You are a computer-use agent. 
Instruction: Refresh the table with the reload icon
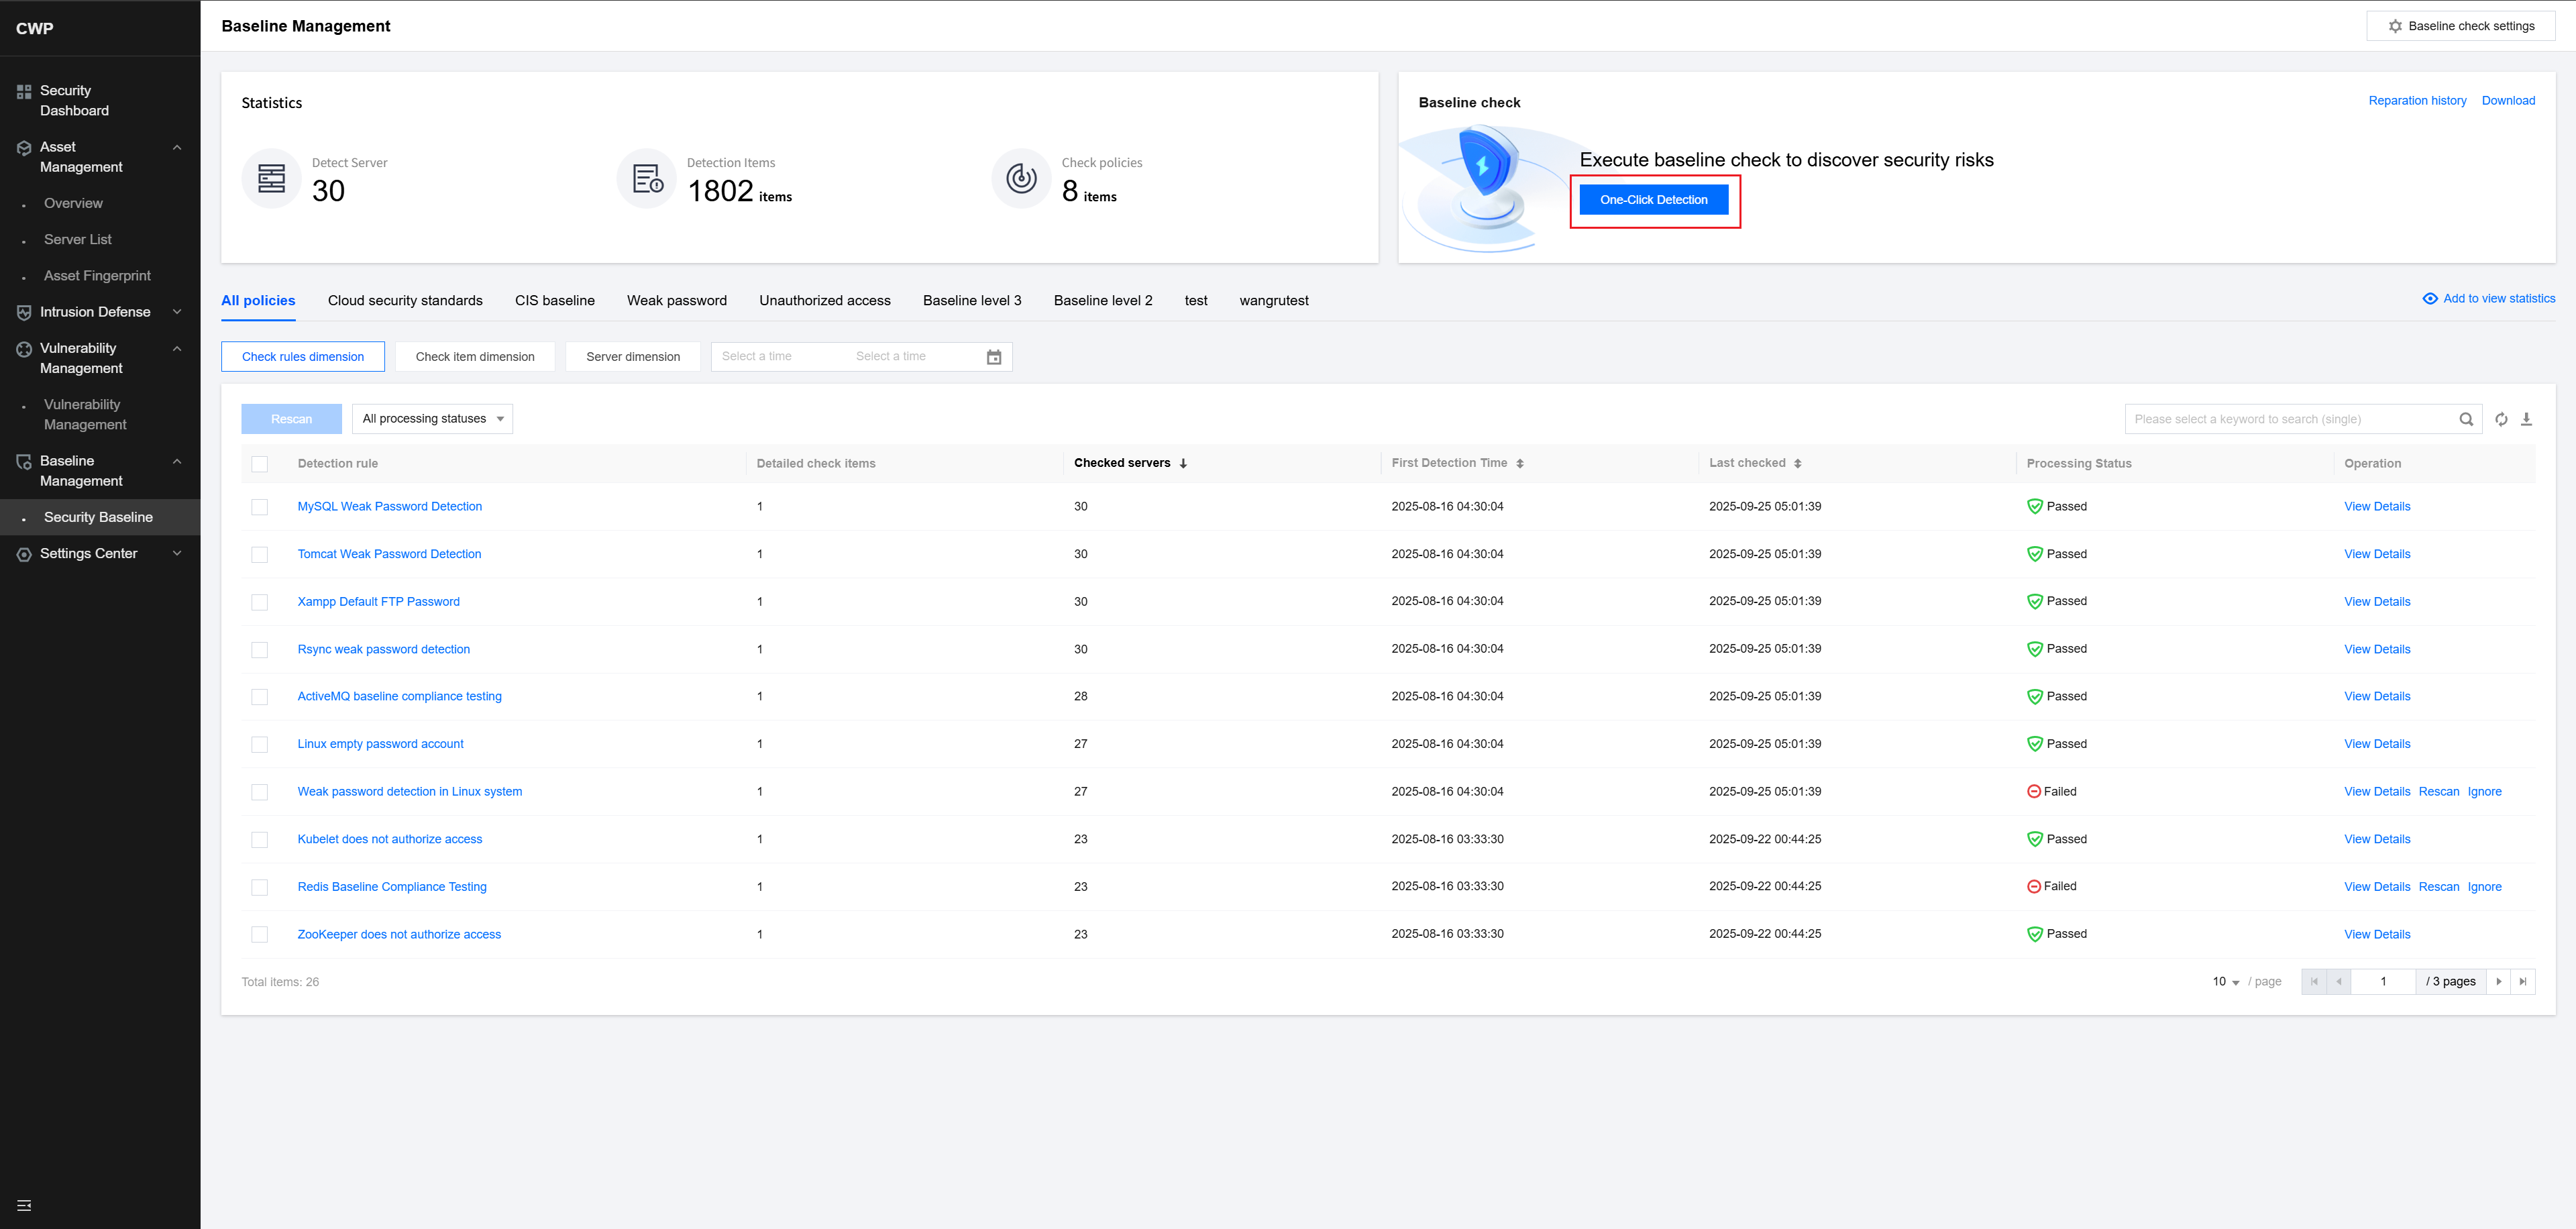coord(2501,420)
